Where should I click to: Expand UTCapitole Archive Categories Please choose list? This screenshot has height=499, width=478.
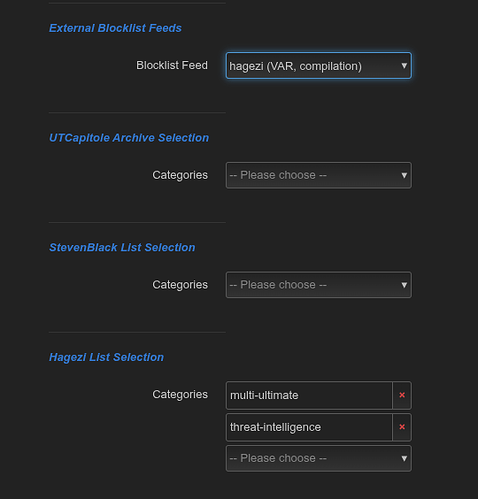pyautogui.click(x=319, y=175)
